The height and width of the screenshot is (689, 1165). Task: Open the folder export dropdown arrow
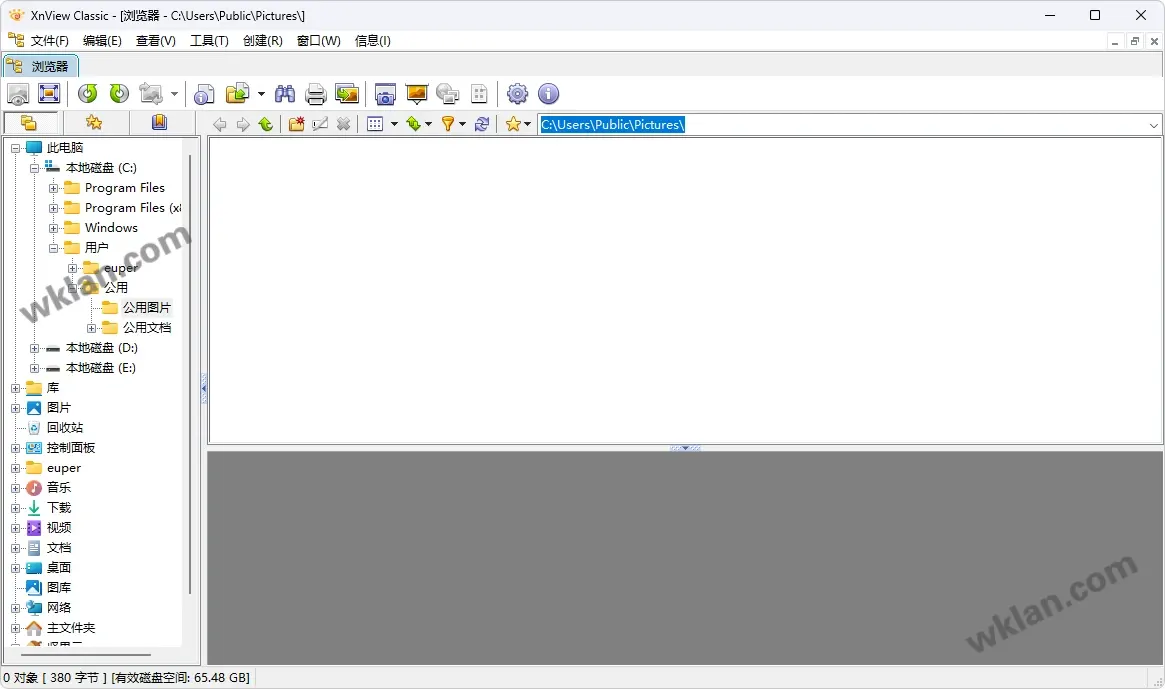pos(261,94)
